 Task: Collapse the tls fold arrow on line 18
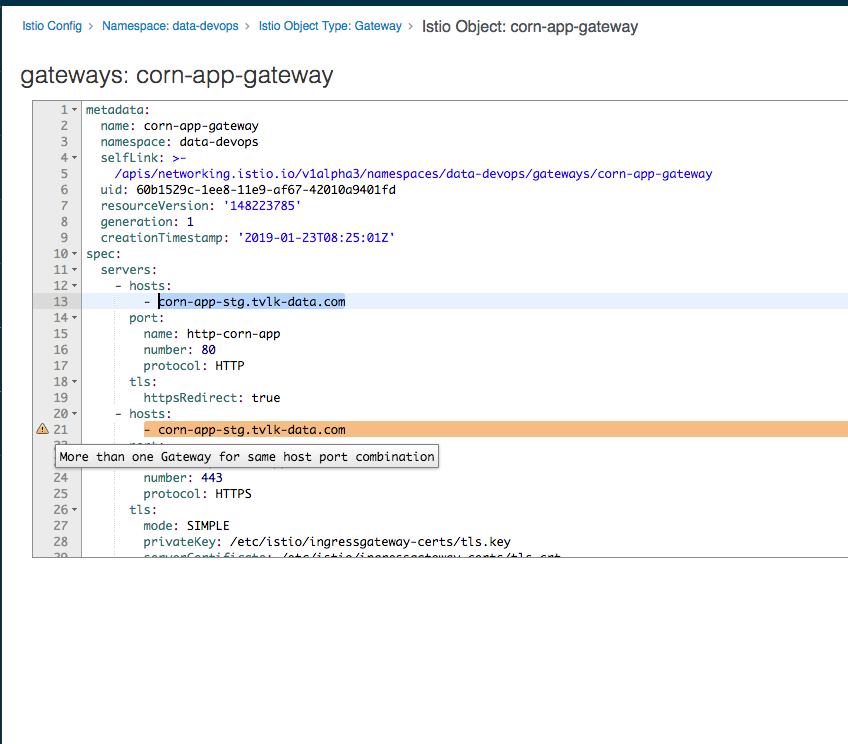[75, 382]
